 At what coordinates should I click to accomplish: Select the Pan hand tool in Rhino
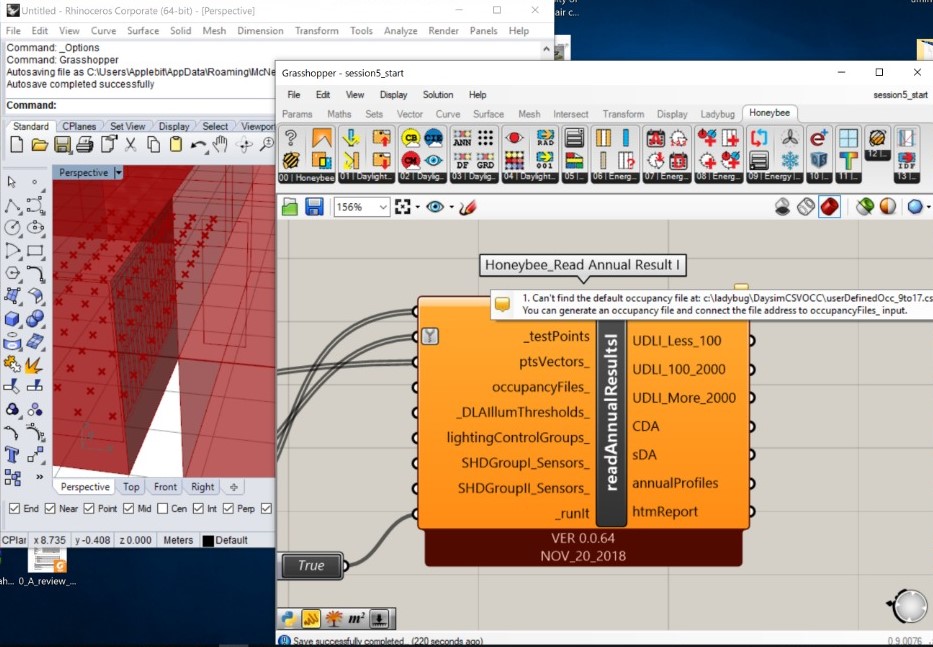(x=221, y=144)
